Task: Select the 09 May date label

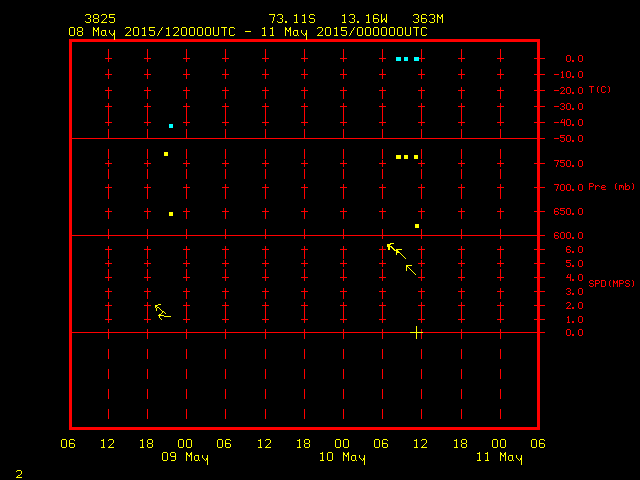Action: click(x=184, y=458)
